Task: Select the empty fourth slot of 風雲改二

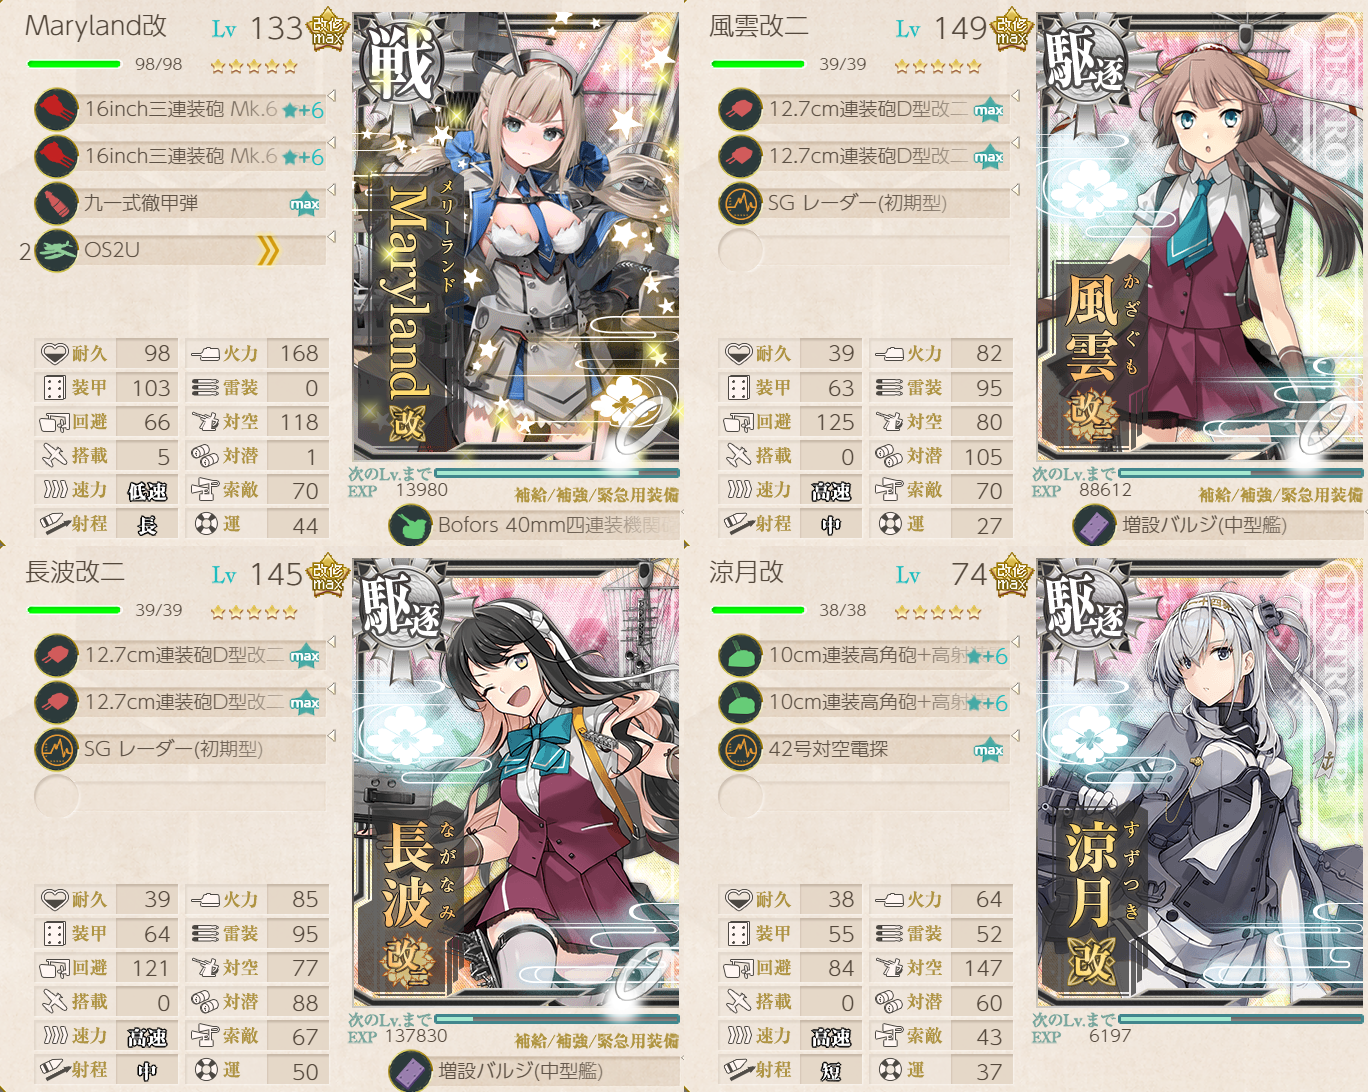Action: tap(864, 251)
